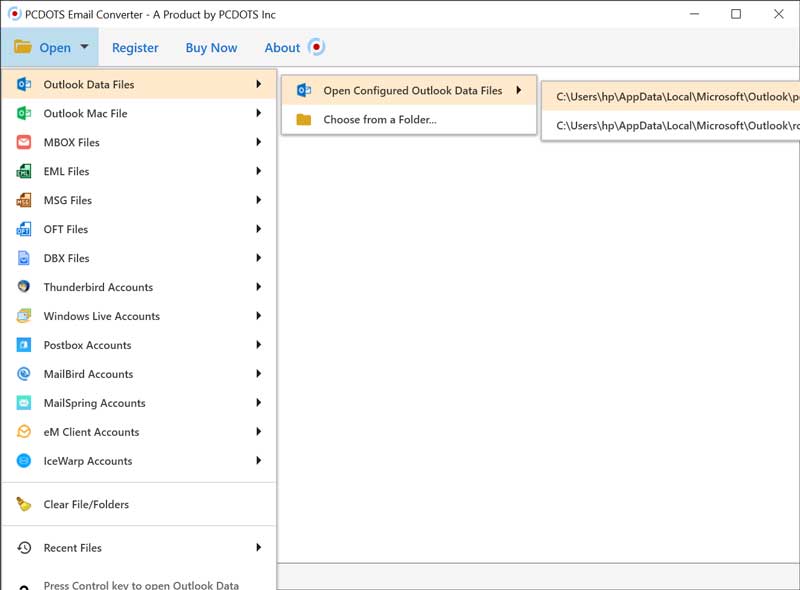Expand the EML Files submenu arrow
Viewport: 800px width, 590px height.
click(259, 170)
